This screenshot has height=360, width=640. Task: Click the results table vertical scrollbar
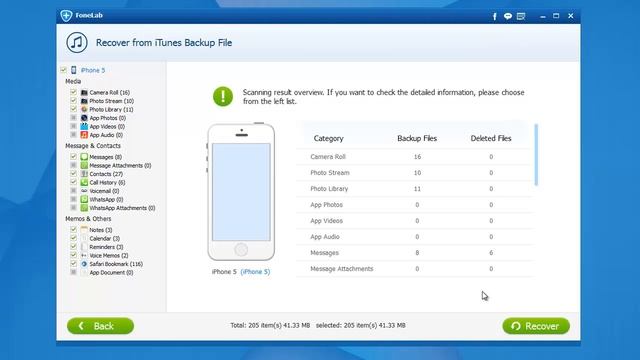click(x=536, y=155)
